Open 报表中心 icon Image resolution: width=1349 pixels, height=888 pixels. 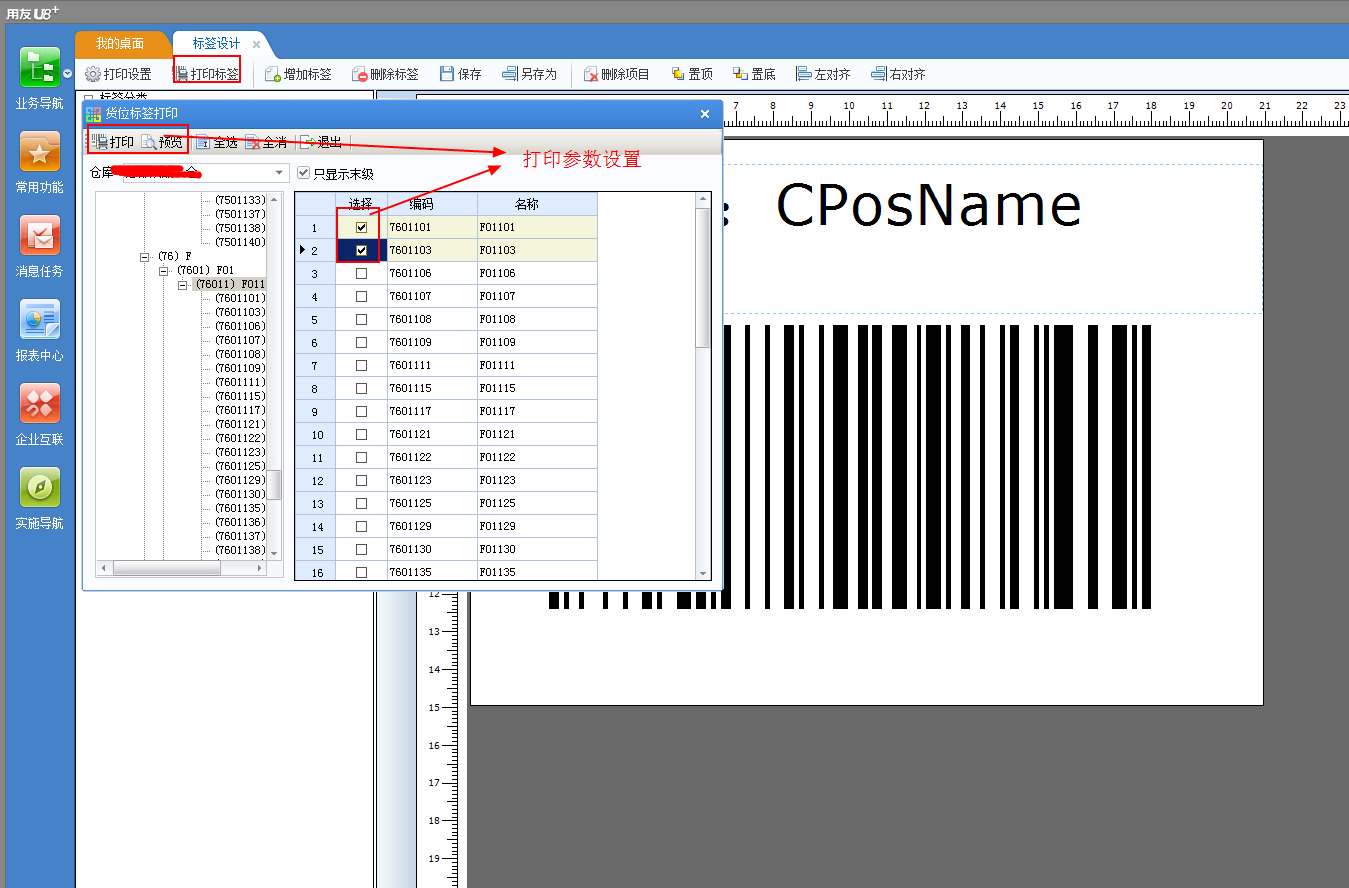click(x=40, y=320)
